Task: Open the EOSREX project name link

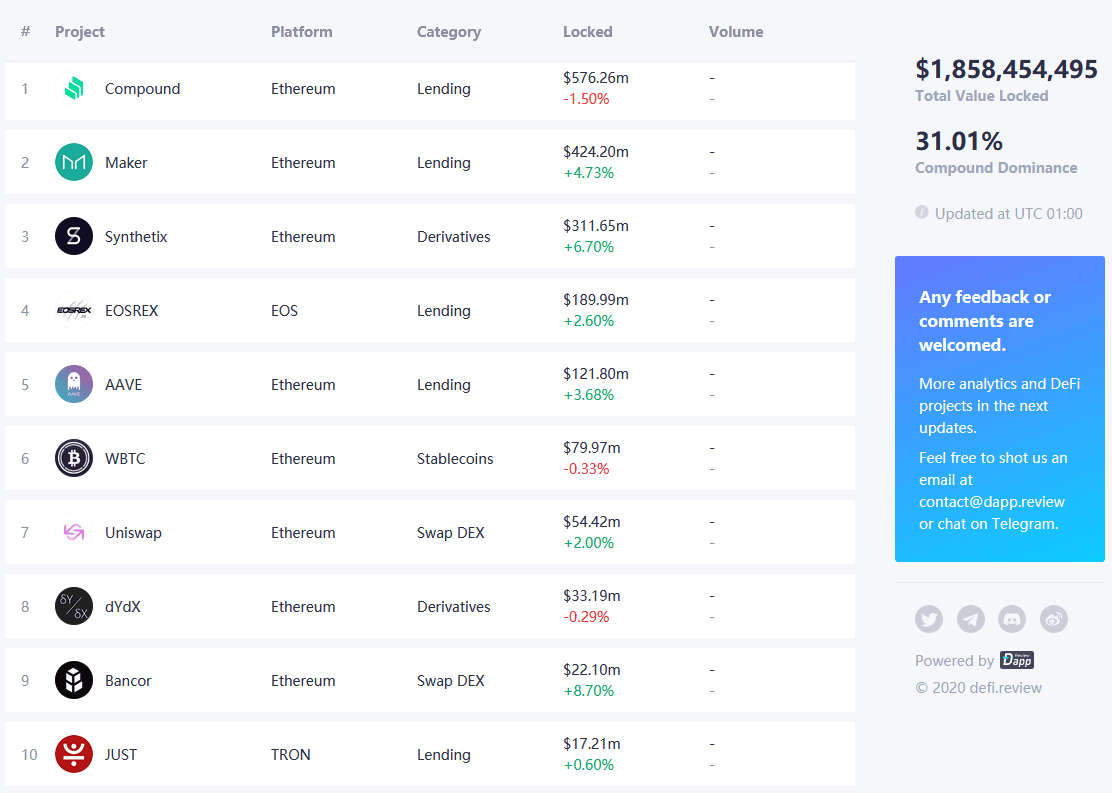Action: click(131, 311)
